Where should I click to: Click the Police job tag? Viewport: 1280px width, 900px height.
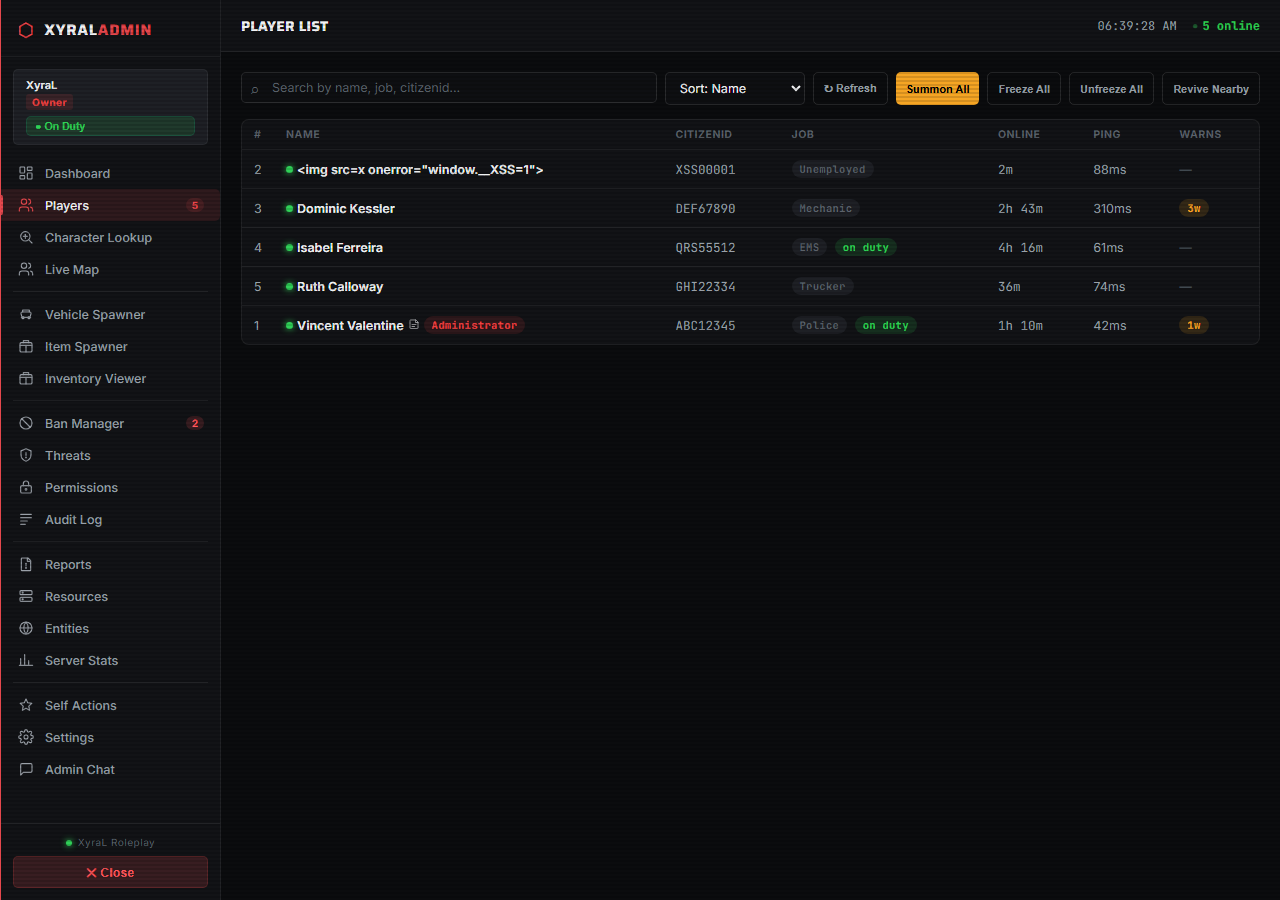click(x=819, y=325)
